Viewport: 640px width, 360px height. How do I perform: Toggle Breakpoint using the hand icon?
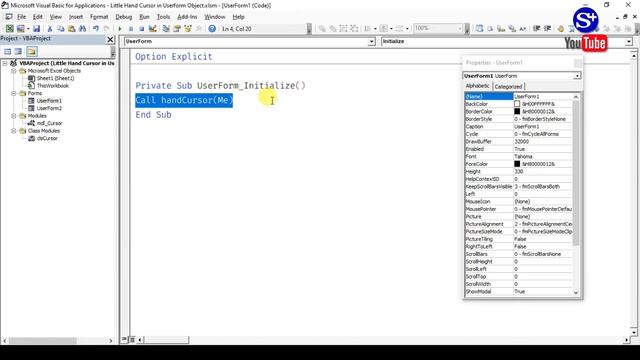(560, 29)
